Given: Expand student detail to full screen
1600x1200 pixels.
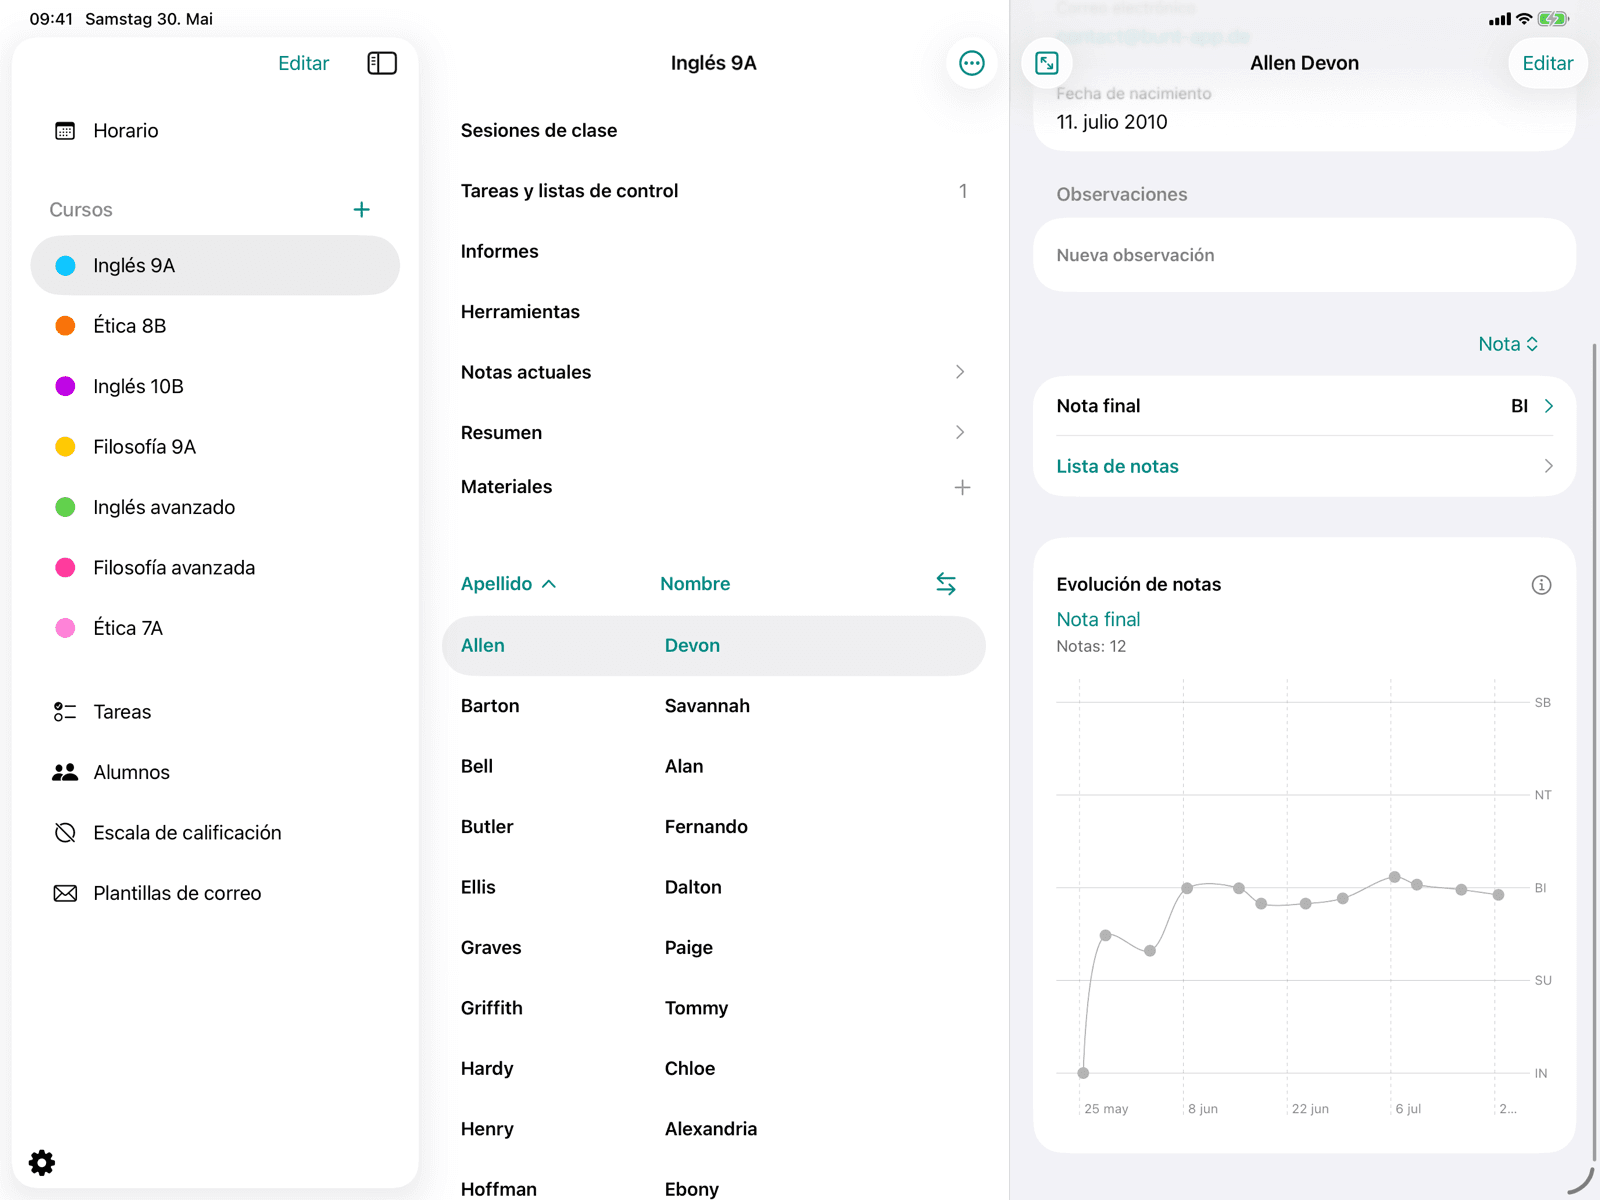Looking at the screenshot, I should pos(1047,63).
